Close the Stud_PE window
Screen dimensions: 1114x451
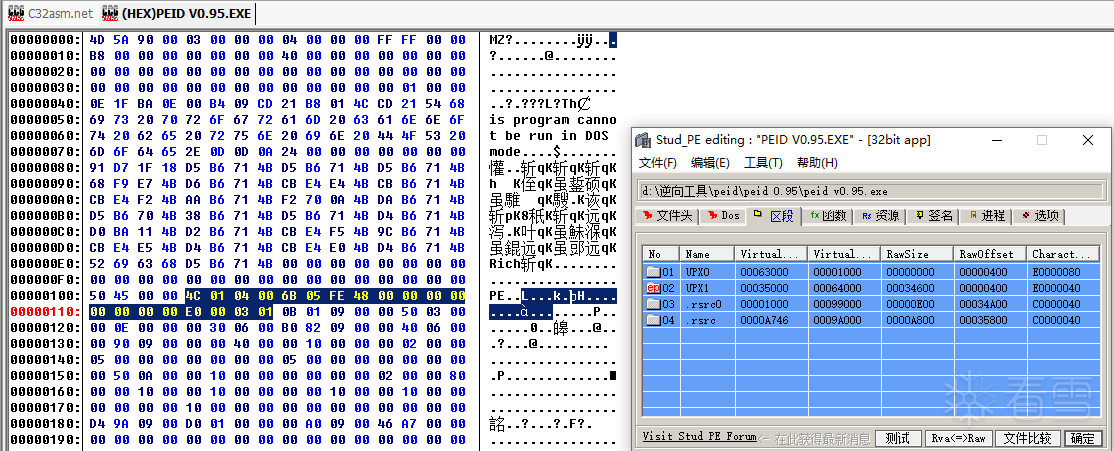pos(1088,140)
